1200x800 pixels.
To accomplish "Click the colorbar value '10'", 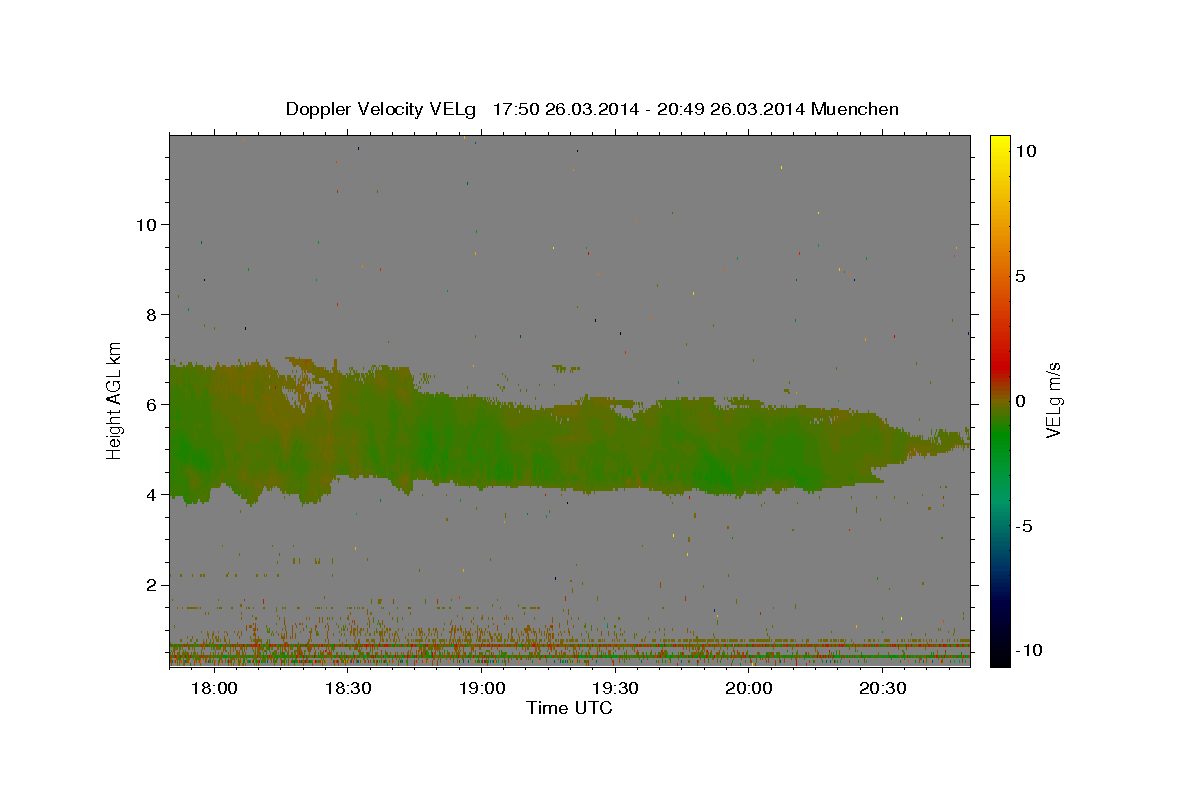I will click(1025, 151).
